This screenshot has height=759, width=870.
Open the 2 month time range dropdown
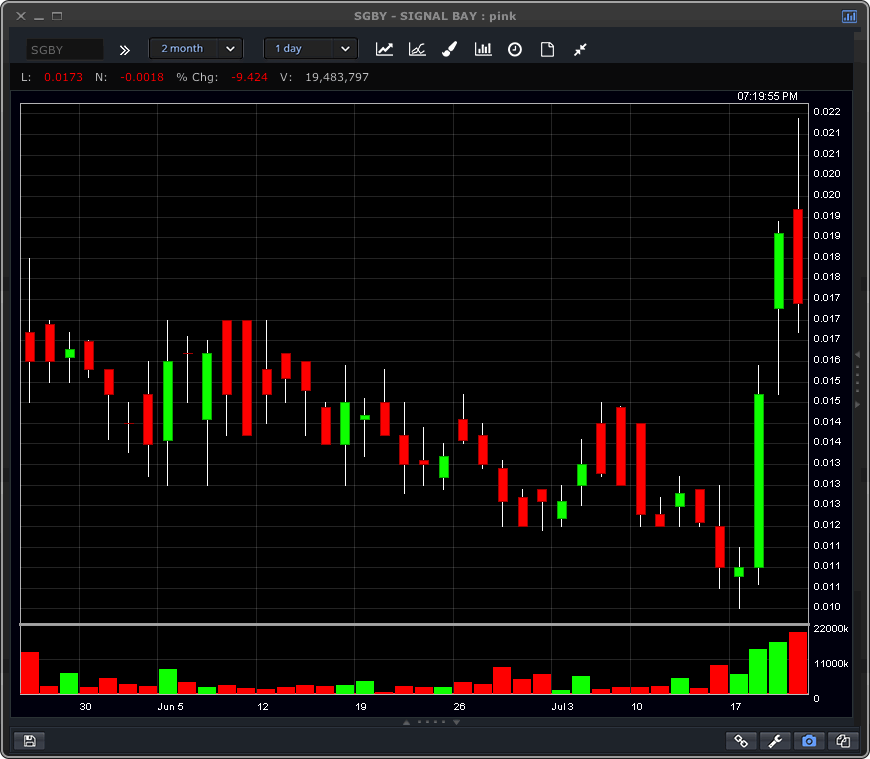point(195,49)
